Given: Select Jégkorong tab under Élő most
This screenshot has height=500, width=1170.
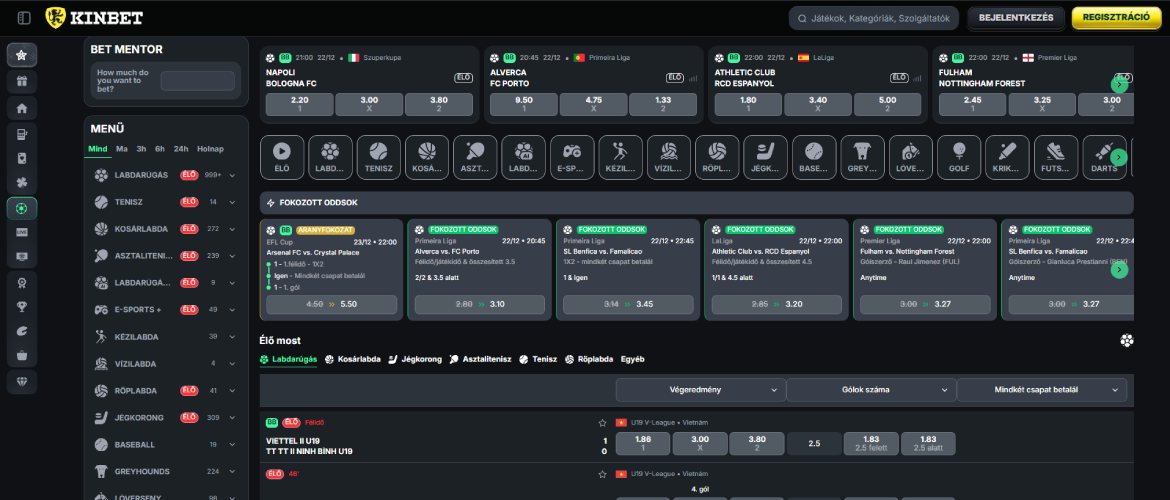Looking at the screenshot, I should click(415, 359).
